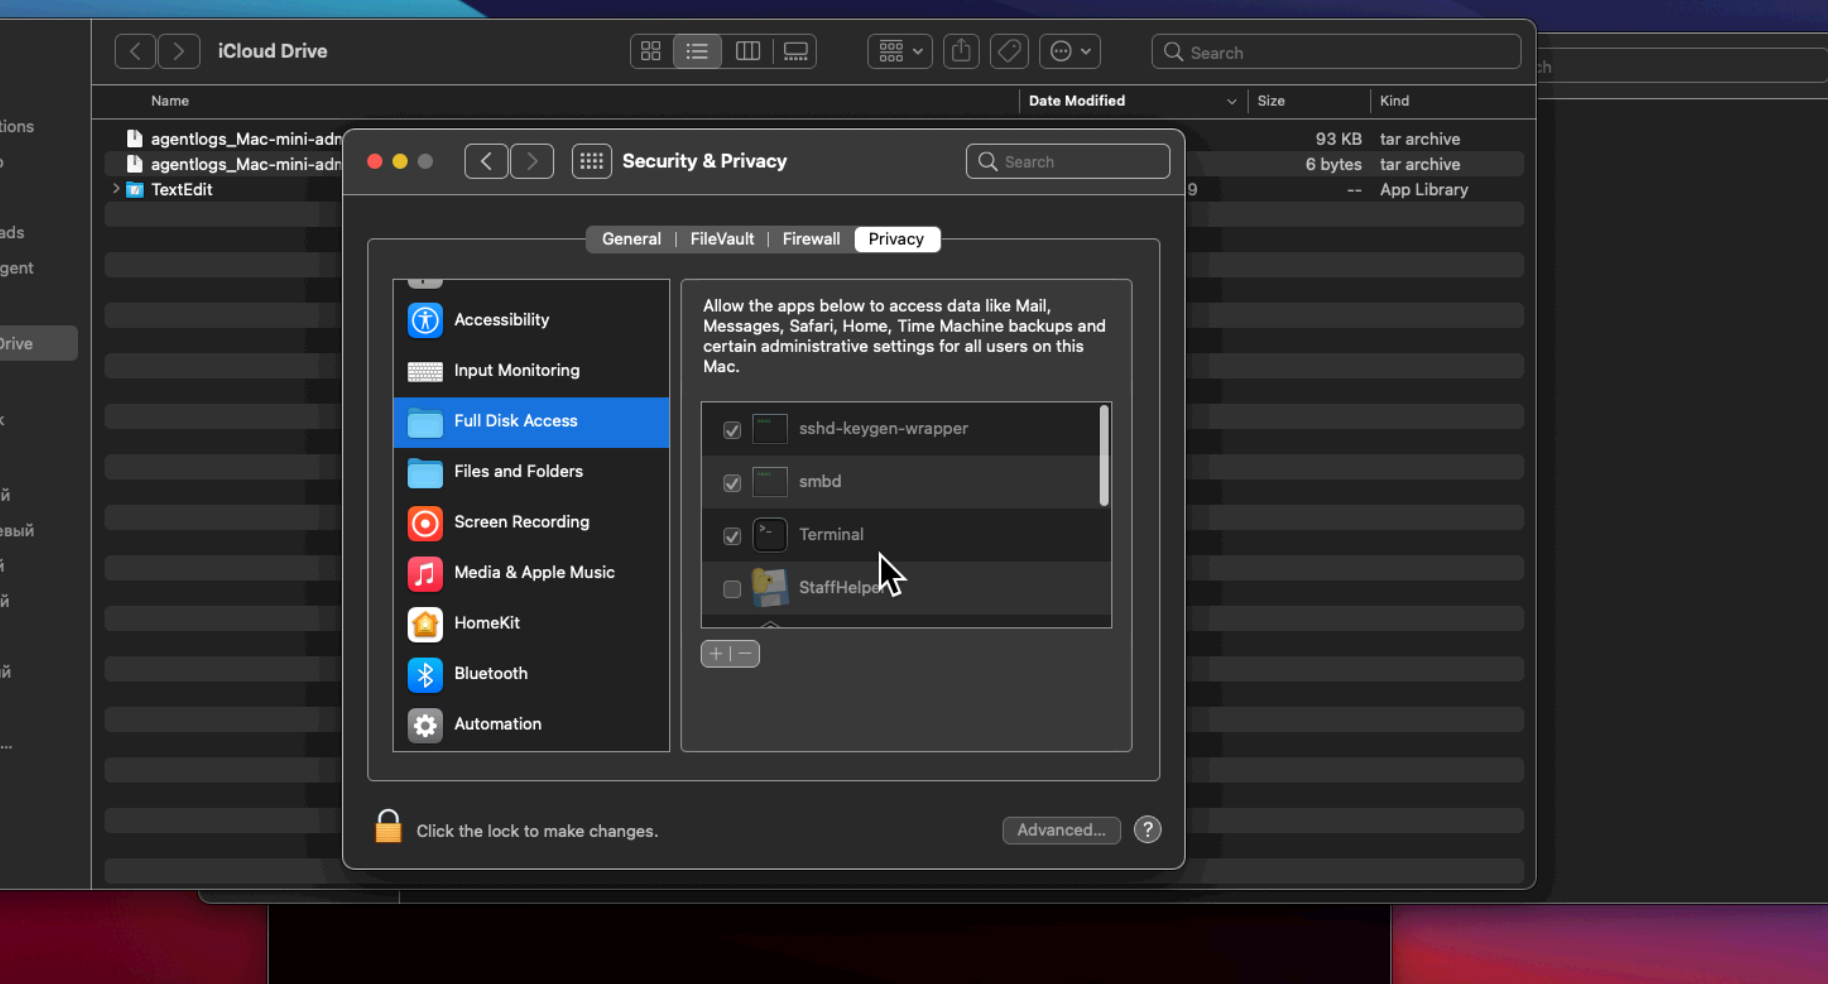
Task: Go back in Finder window
Action: pos(135,51)
